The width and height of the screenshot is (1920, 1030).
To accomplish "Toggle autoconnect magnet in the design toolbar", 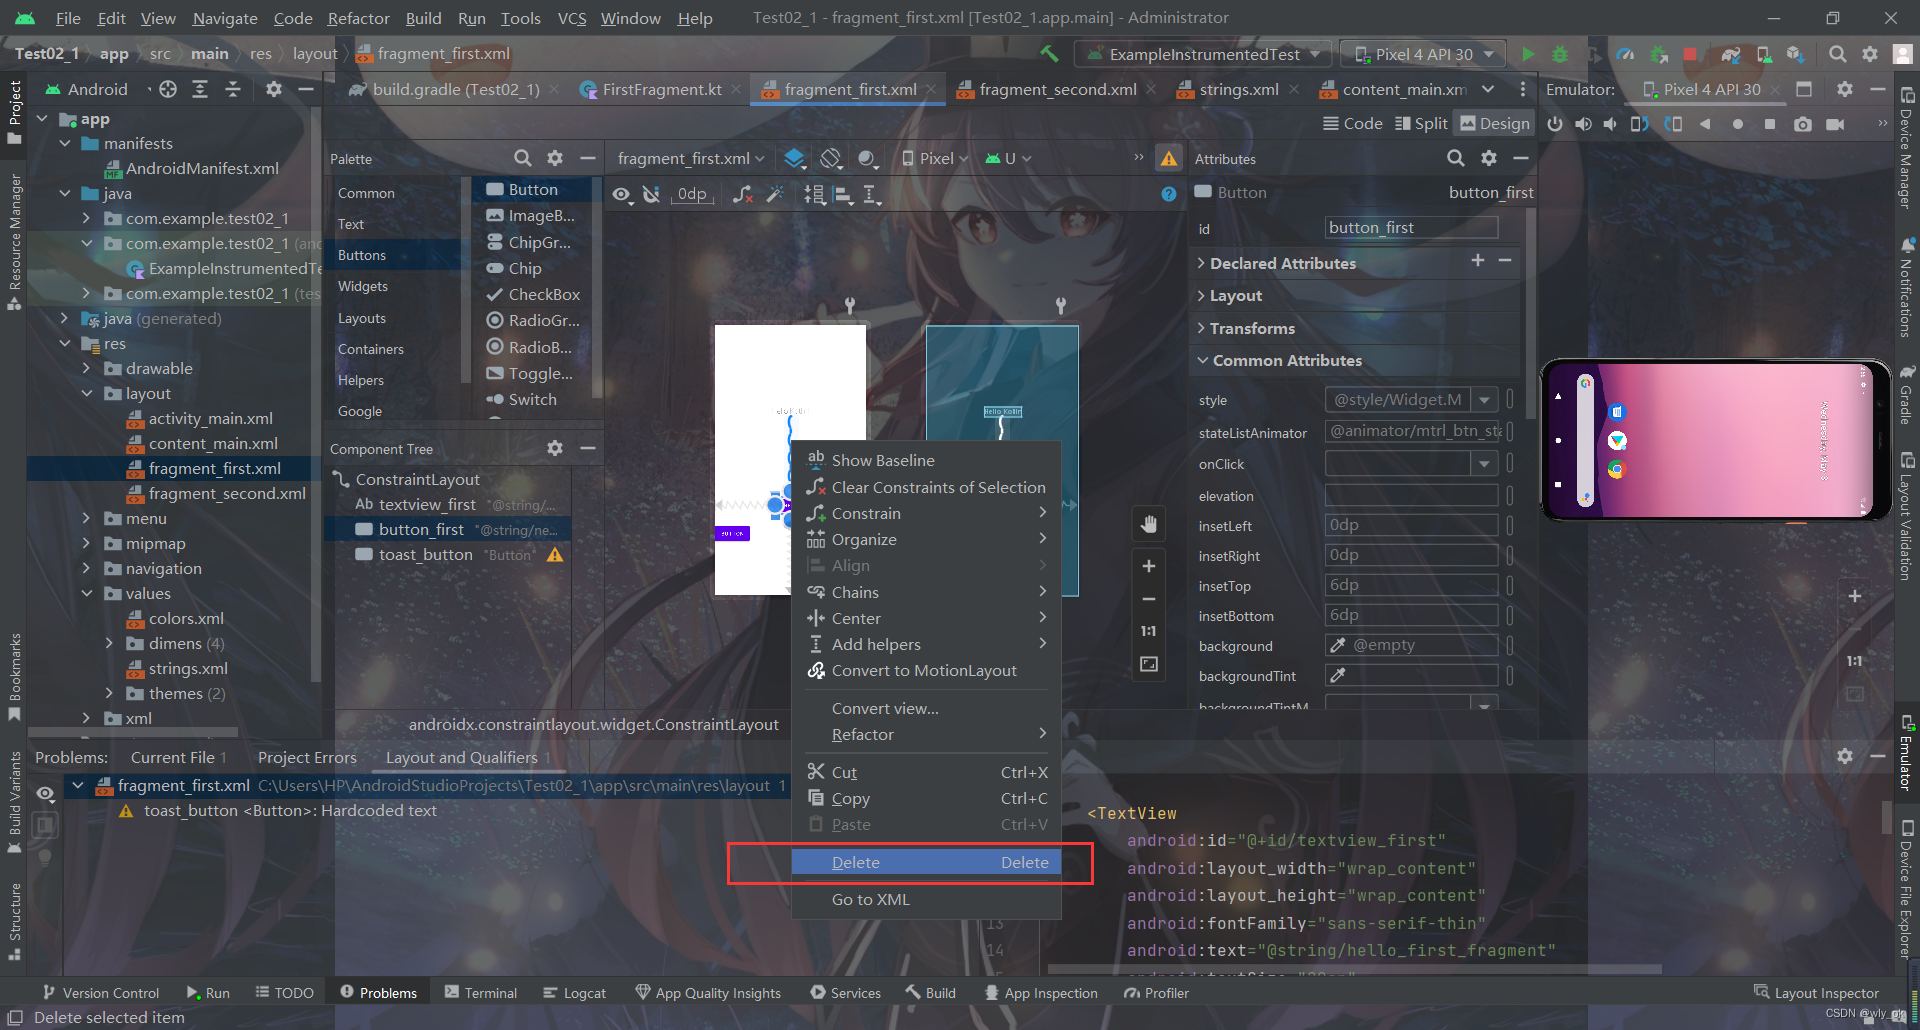I will pyautogui.click(x=651, y=194).
